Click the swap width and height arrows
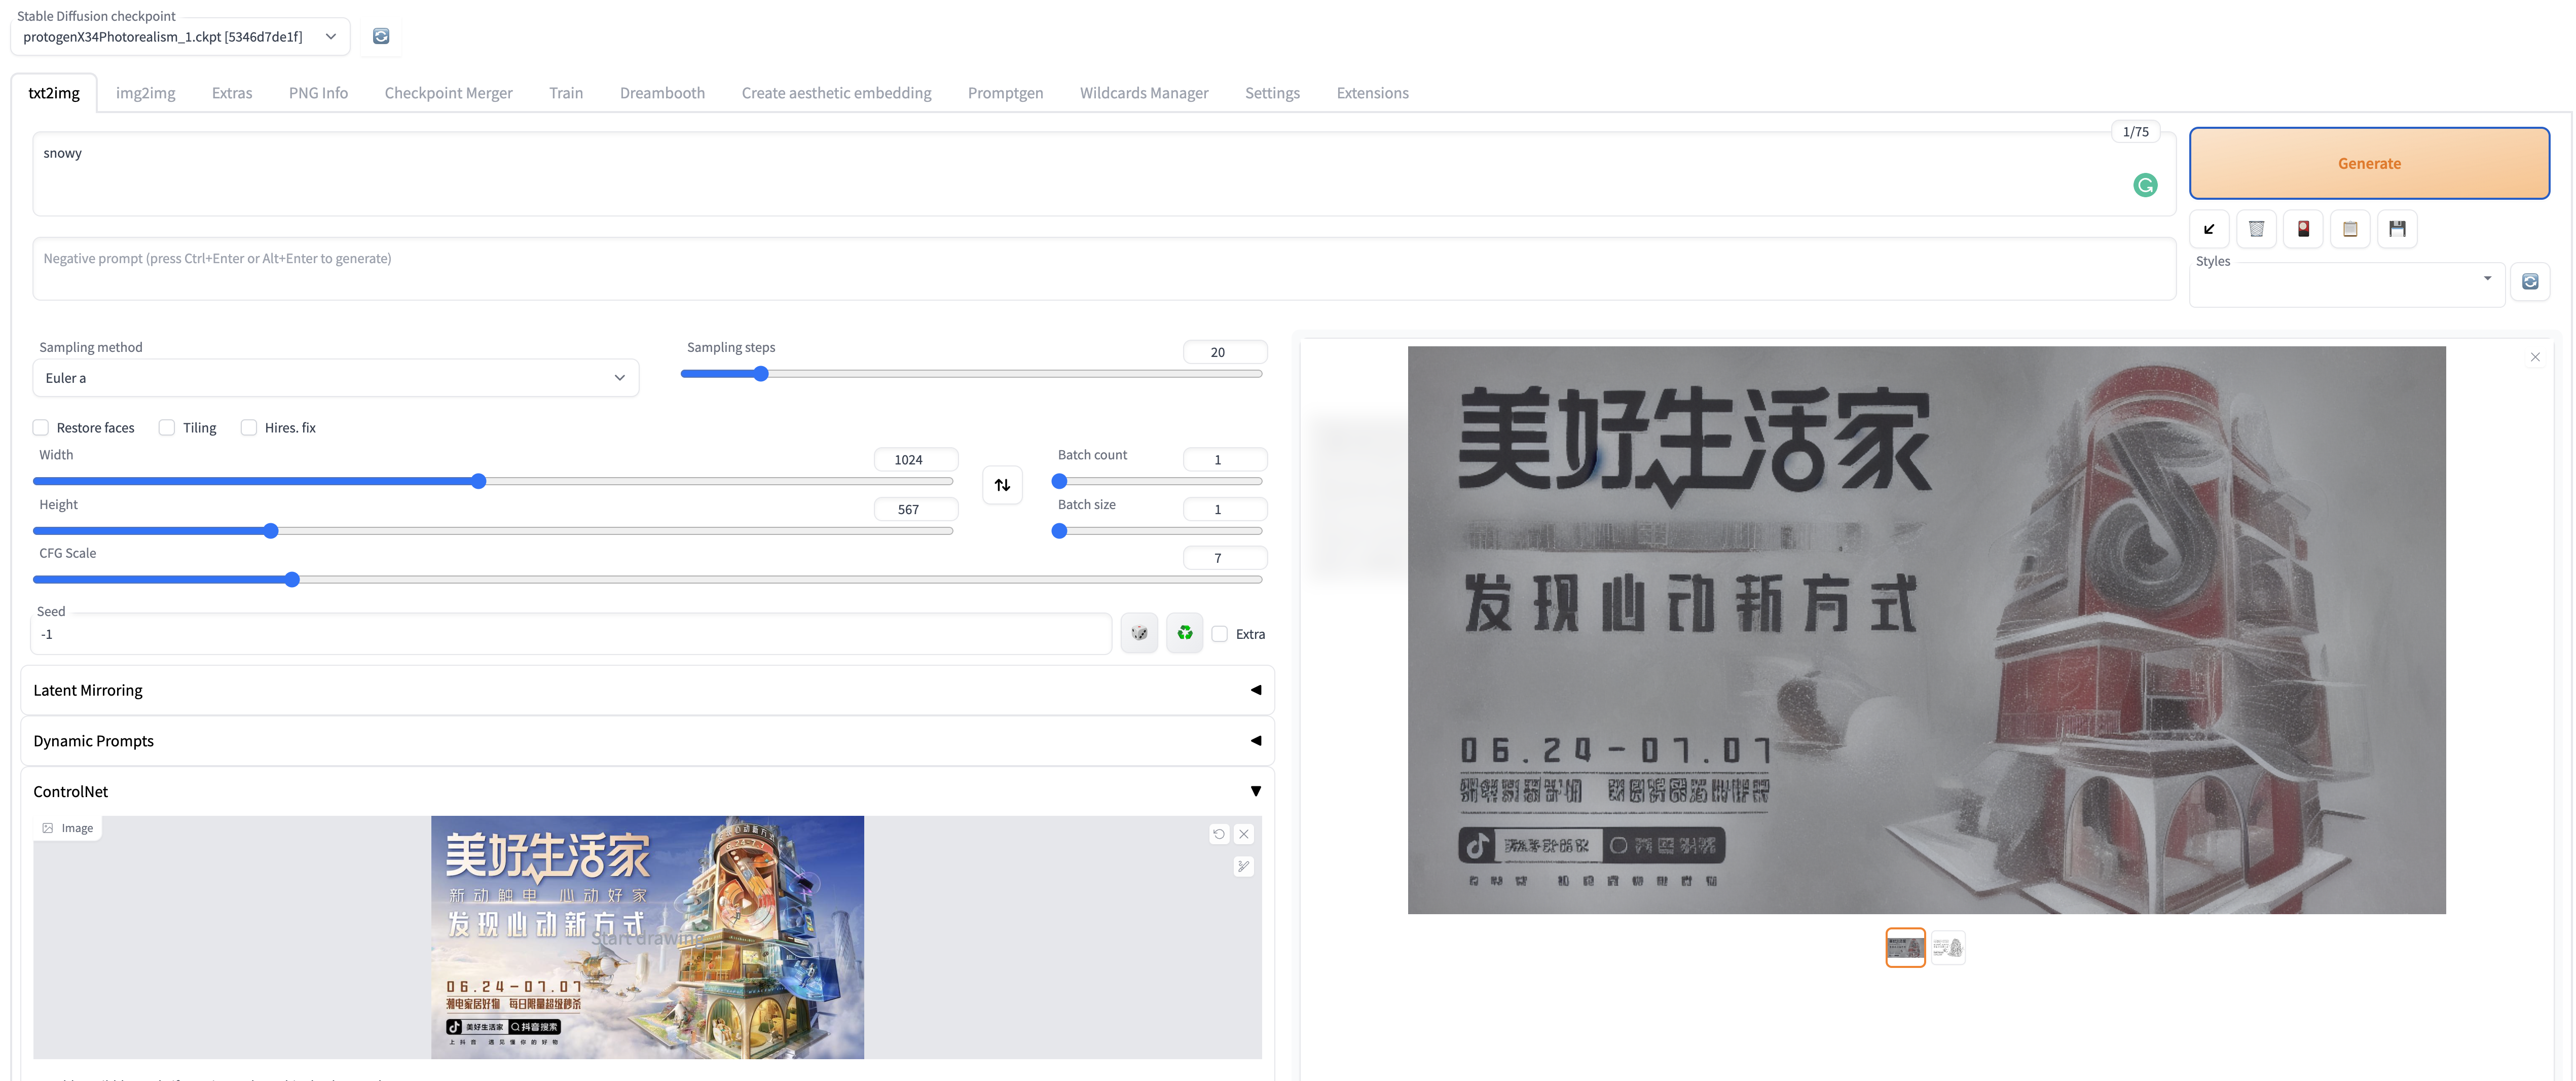This screenshot has height=1081, width=2576. (1002, 485)
